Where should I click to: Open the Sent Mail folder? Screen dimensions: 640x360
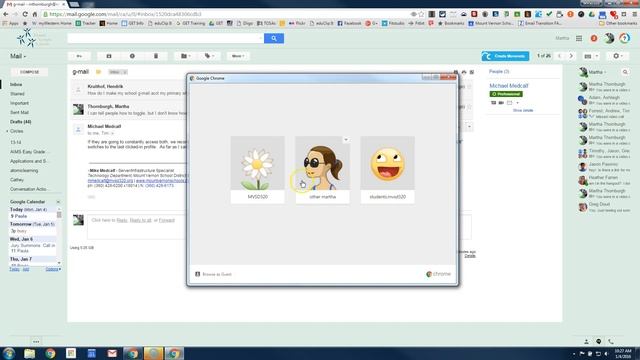tap(19, 113)
